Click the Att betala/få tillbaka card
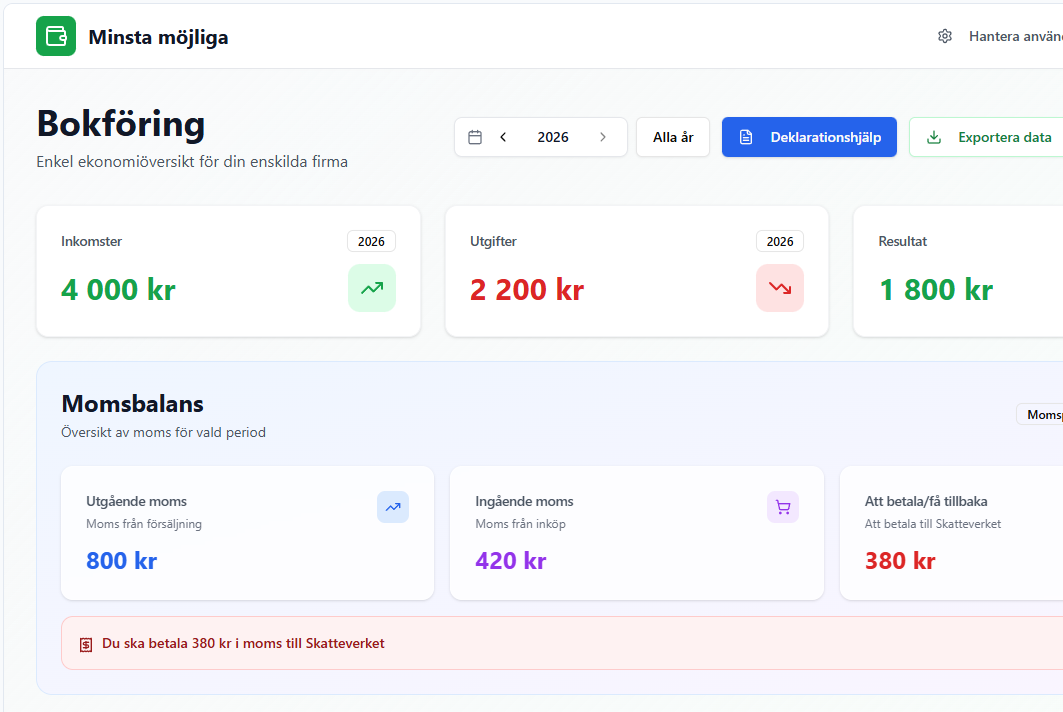Image resolution: width=1063 pixels, height=712 pixels. (x=950, y=533)
